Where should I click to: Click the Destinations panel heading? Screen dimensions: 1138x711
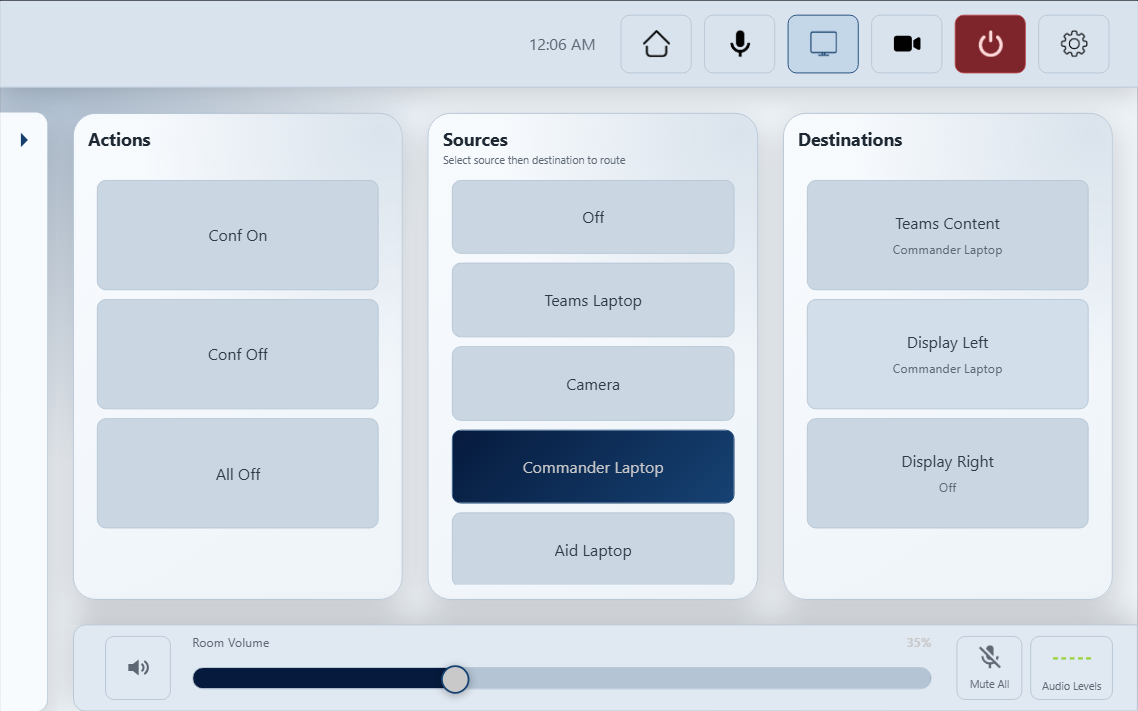click(x=850, y=140)
